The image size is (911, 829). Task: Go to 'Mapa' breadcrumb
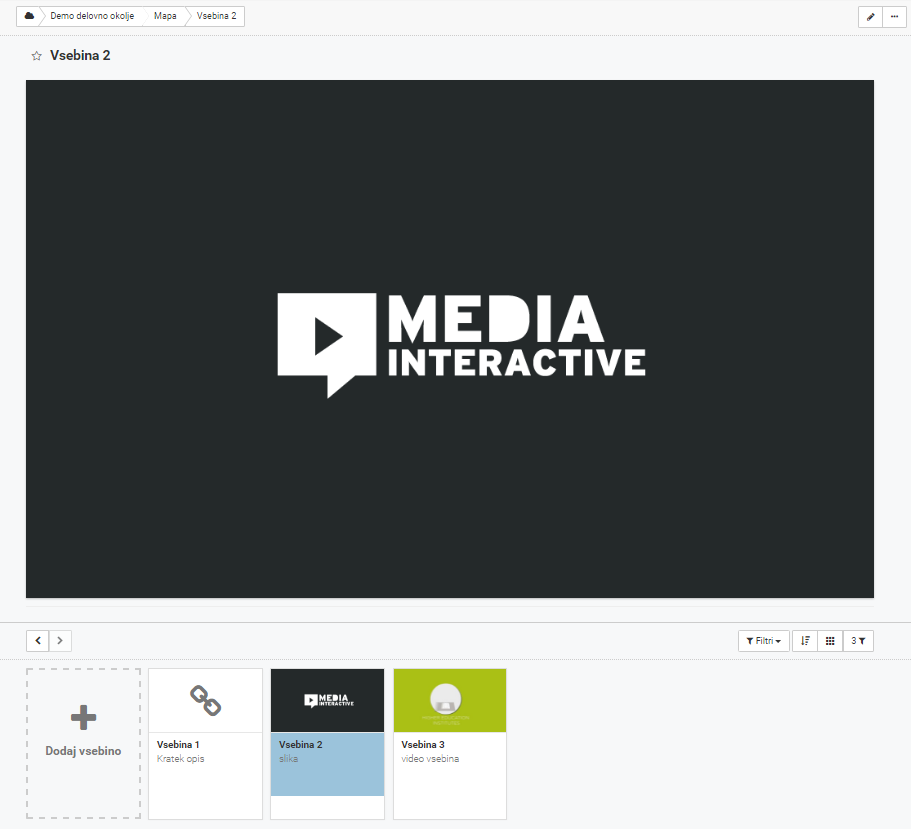pyautogui.click(x=165, y=16)
